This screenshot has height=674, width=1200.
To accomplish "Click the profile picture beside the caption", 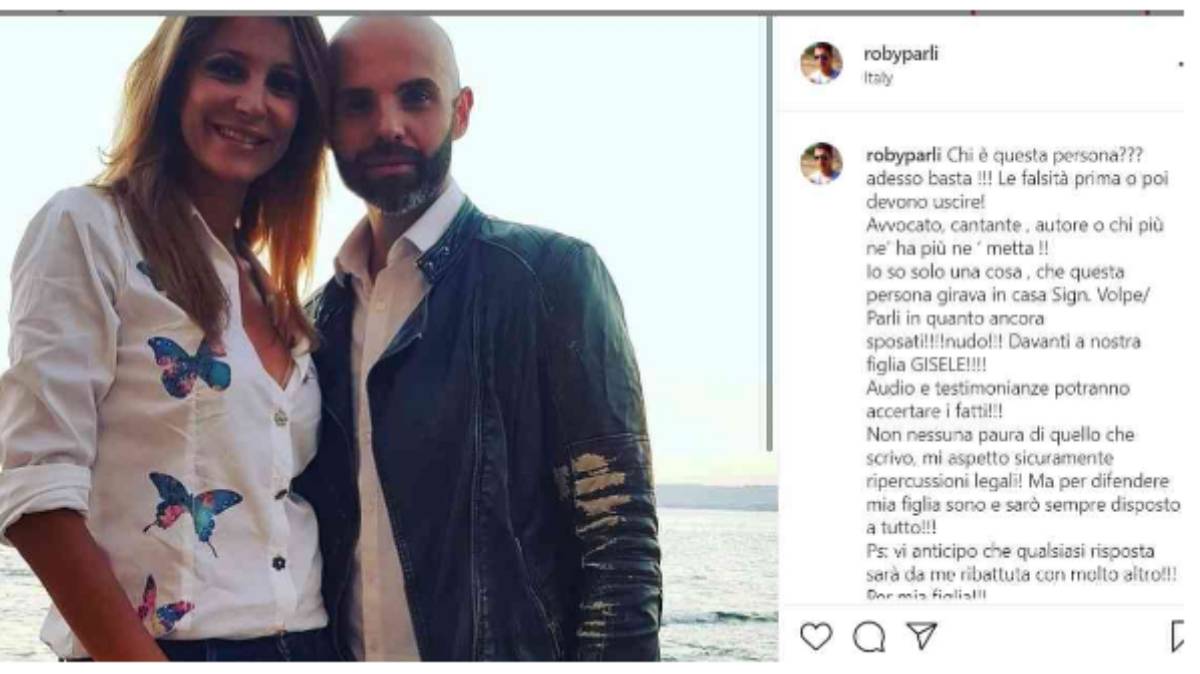I will (821, 163).
